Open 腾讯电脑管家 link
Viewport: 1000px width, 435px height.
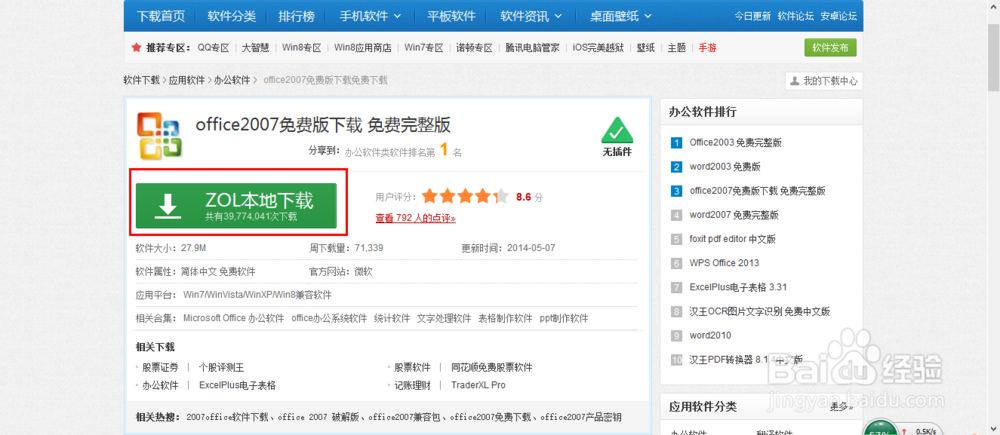(533, 48)
